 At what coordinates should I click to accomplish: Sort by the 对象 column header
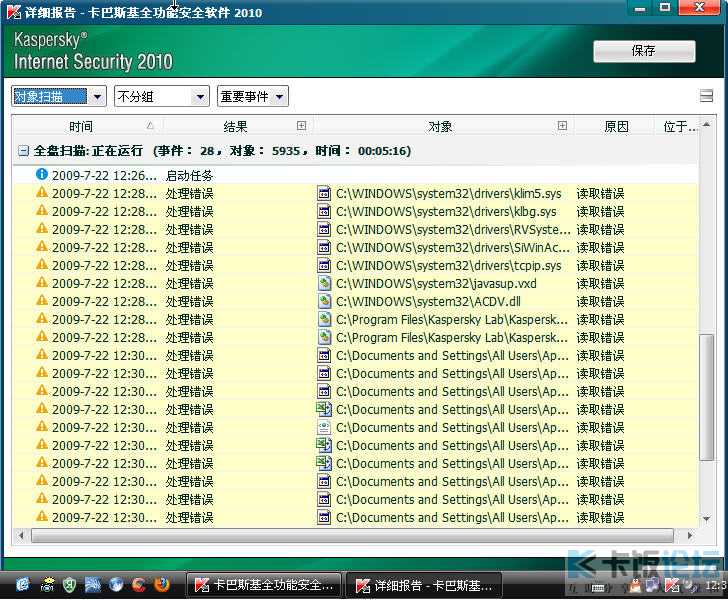(x=444, y=126)
